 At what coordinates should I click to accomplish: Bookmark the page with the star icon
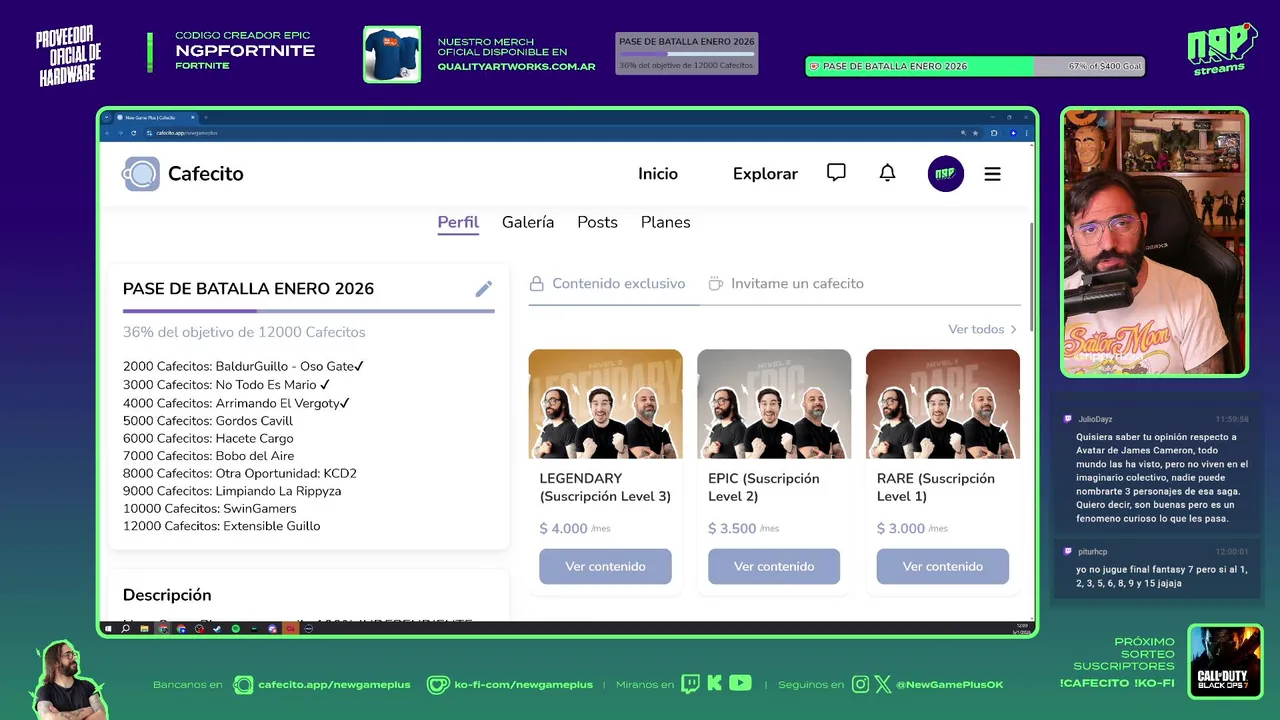[x=975, y=133]
